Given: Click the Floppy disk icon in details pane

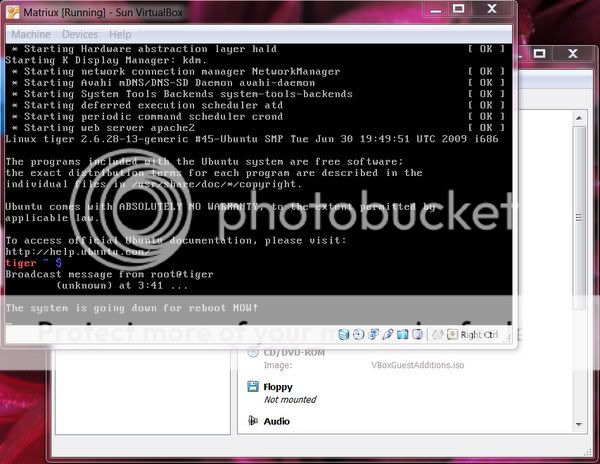Looking at the screenshot, I should 253,387.
